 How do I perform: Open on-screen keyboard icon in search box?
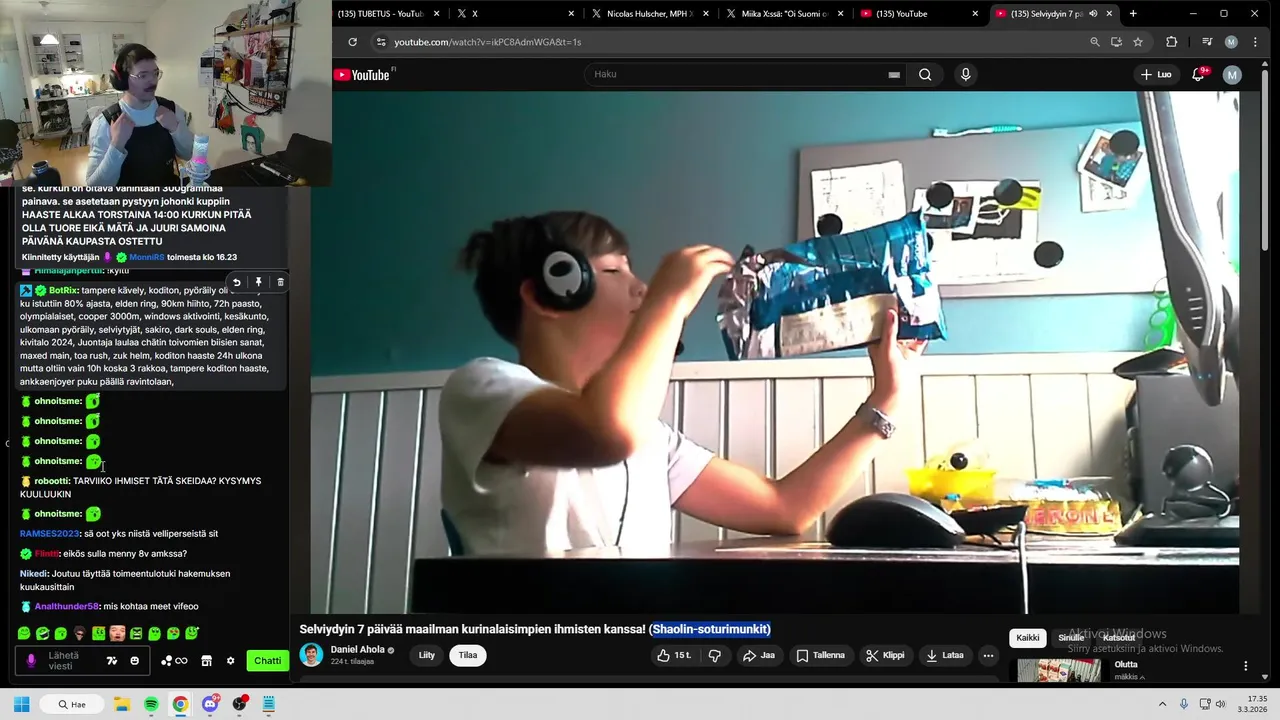[894, 75]
